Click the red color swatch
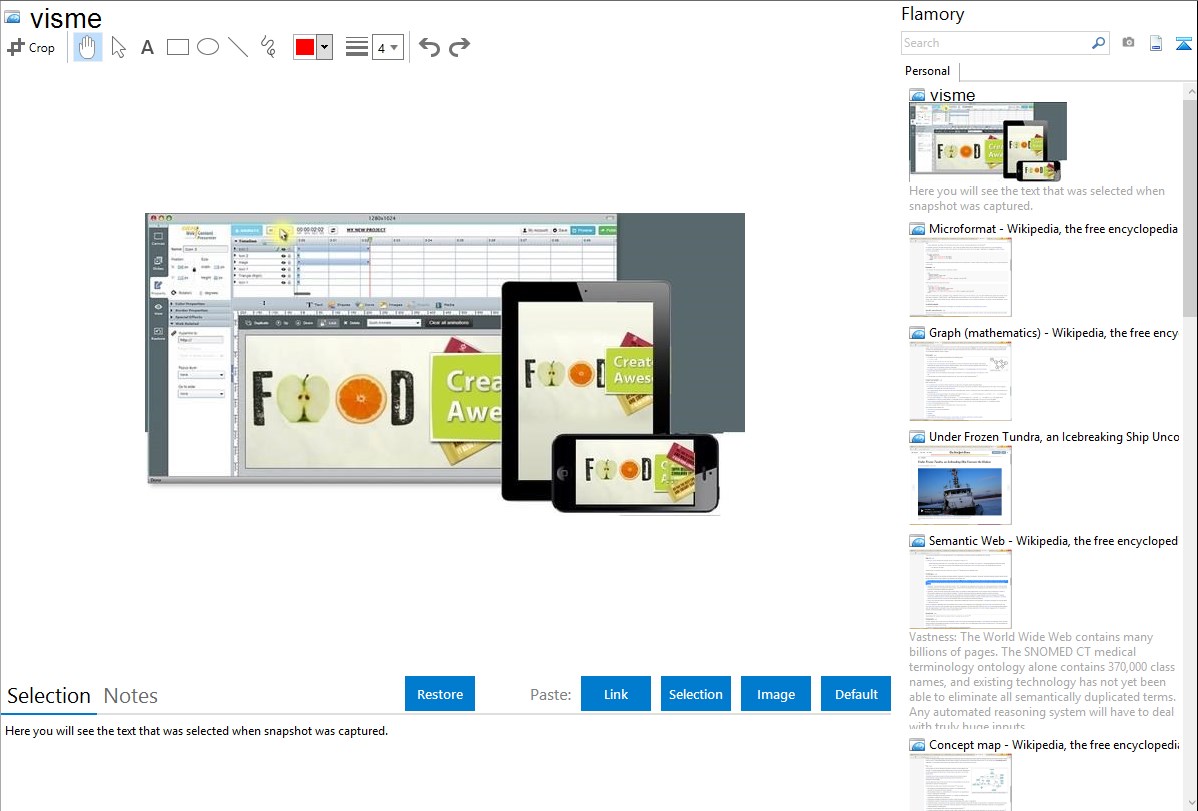 pyautogui.click(x=305, y=47)
